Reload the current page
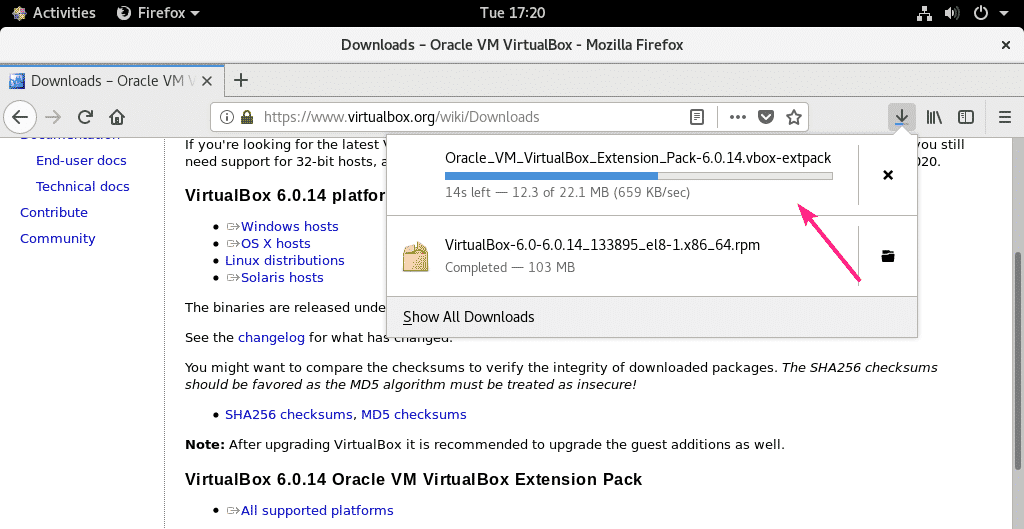The height and width of the screenshot is (529, 1024). click(x=86, y=117)
